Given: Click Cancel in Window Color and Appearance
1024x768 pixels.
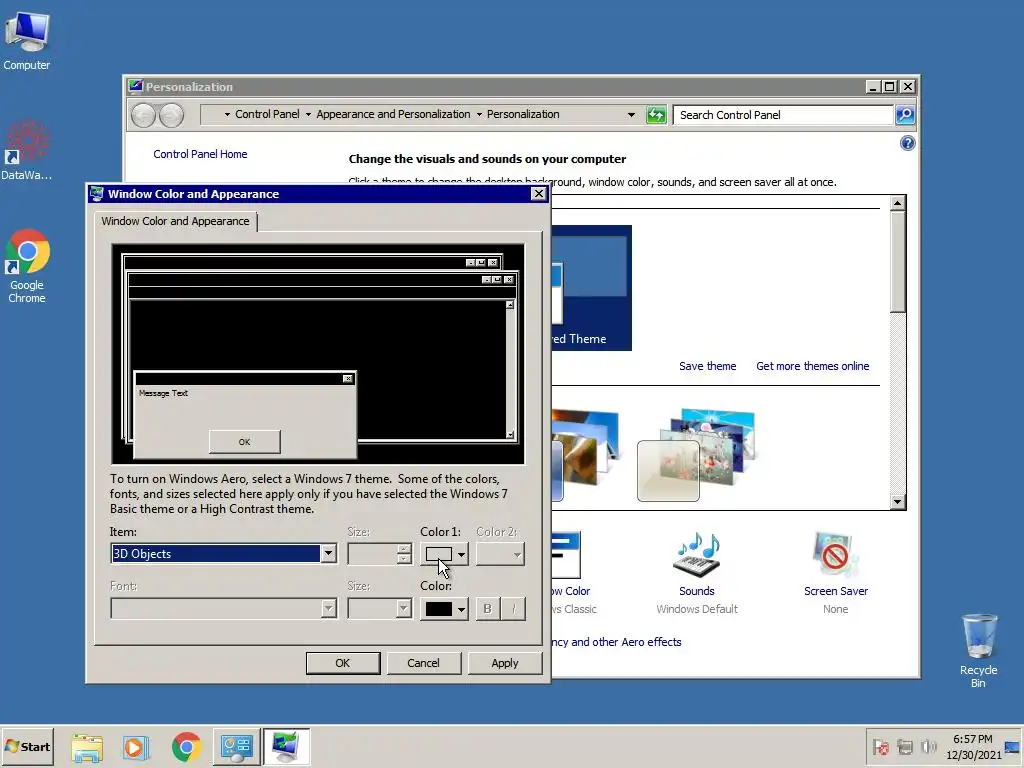Looking at the screenshot, I should (424, 663).
